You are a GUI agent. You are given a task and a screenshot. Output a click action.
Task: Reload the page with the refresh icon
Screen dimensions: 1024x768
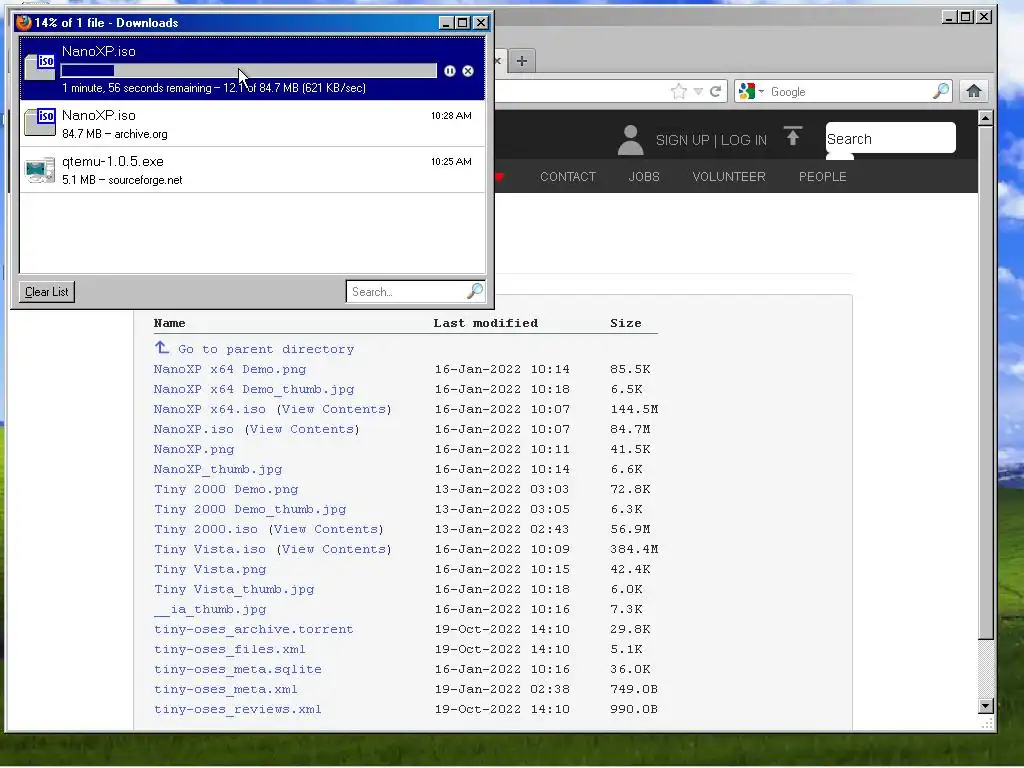(x=716, y=91)
